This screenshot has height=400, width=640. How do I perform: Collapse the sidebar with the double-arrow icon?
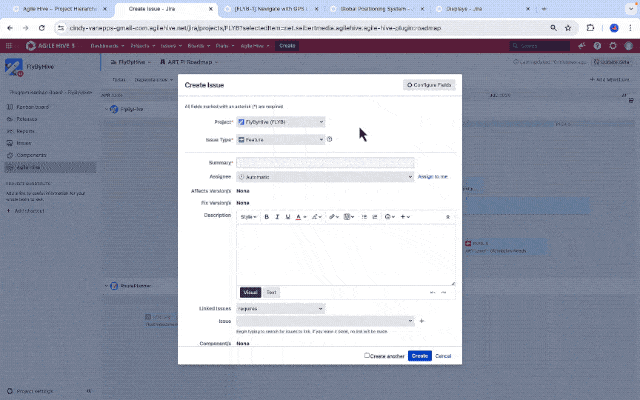tap(89, 391)
